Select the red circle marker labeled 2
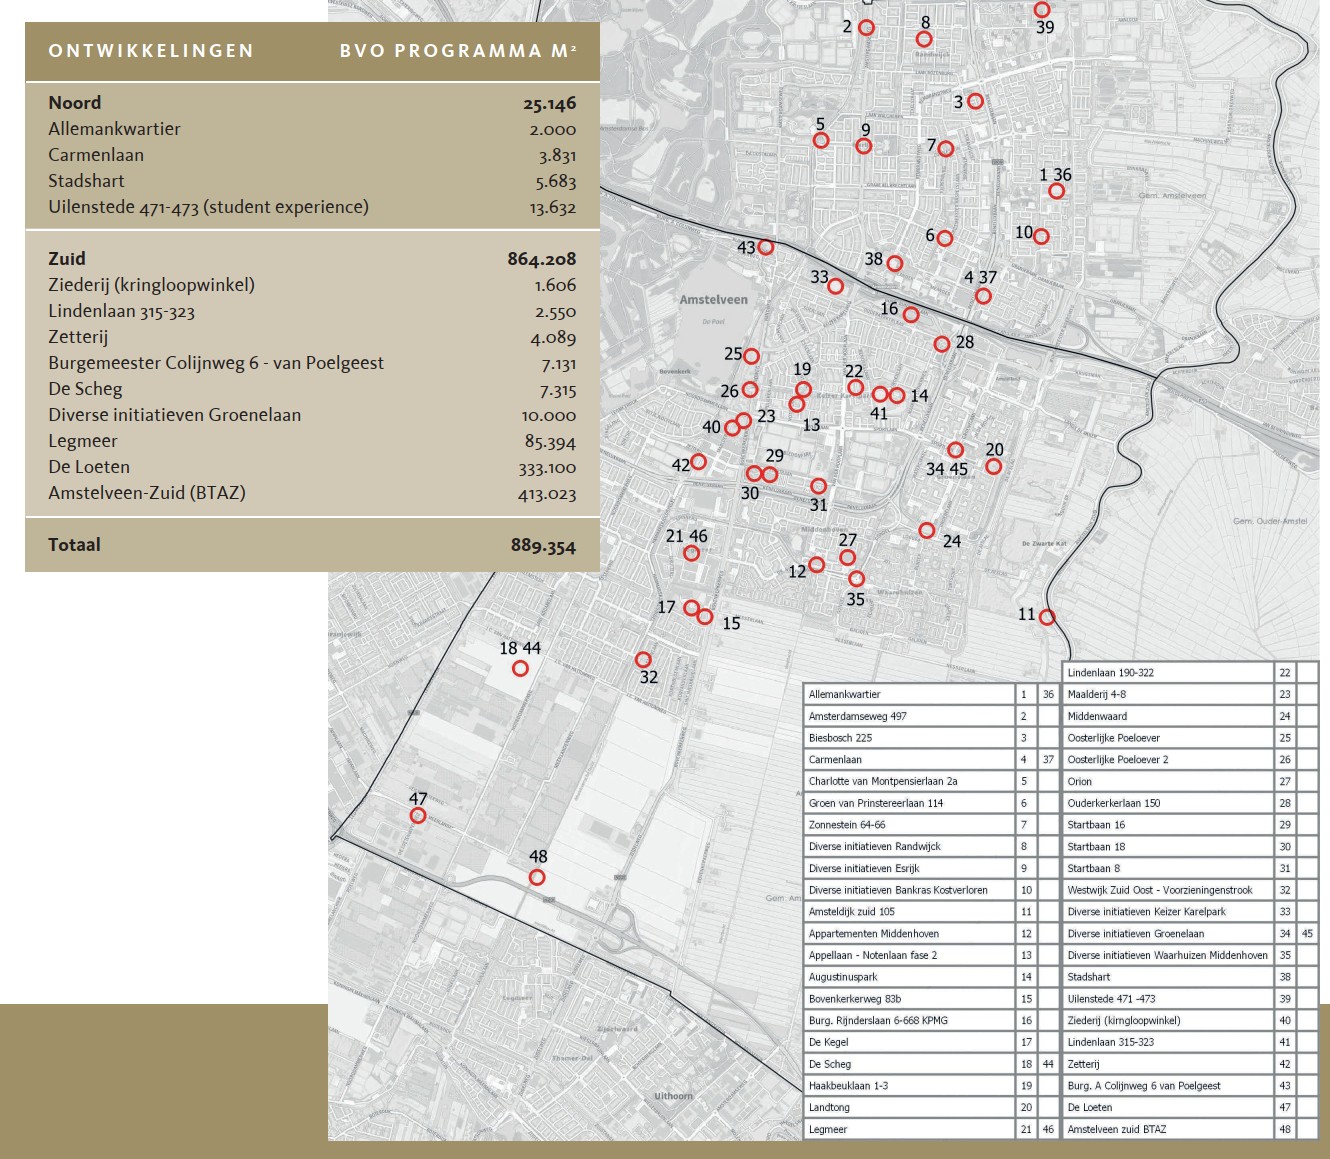This screenshot has width=1330, height=1159. pos(867,28)
